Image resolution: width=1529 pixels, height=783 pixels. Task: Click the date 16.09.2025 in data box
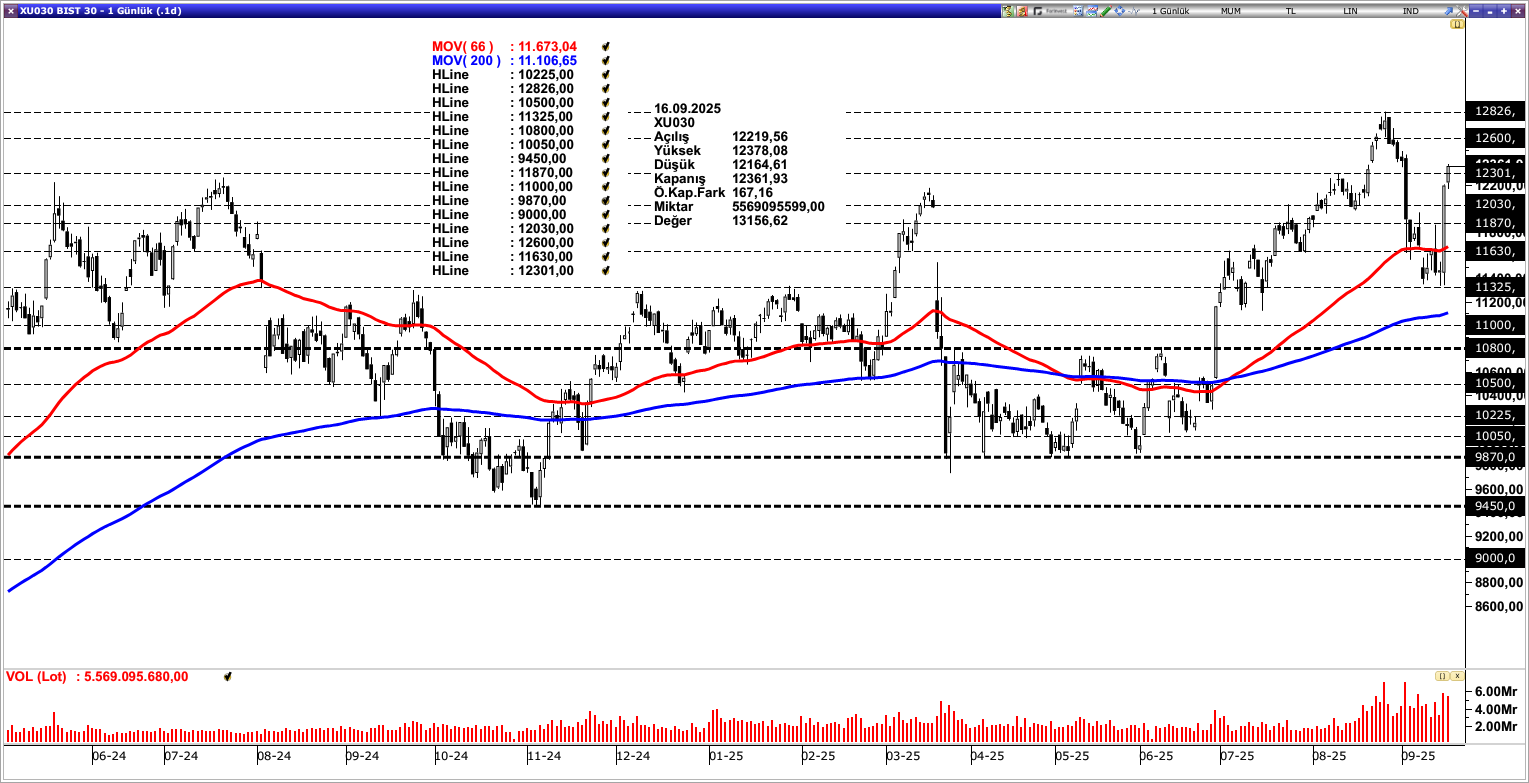687,108
